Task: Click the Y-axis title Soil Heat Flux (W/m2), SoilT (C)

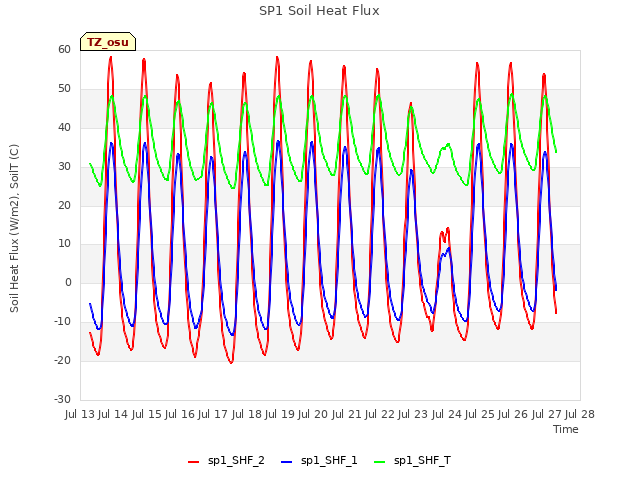Action: coord(14,228)
